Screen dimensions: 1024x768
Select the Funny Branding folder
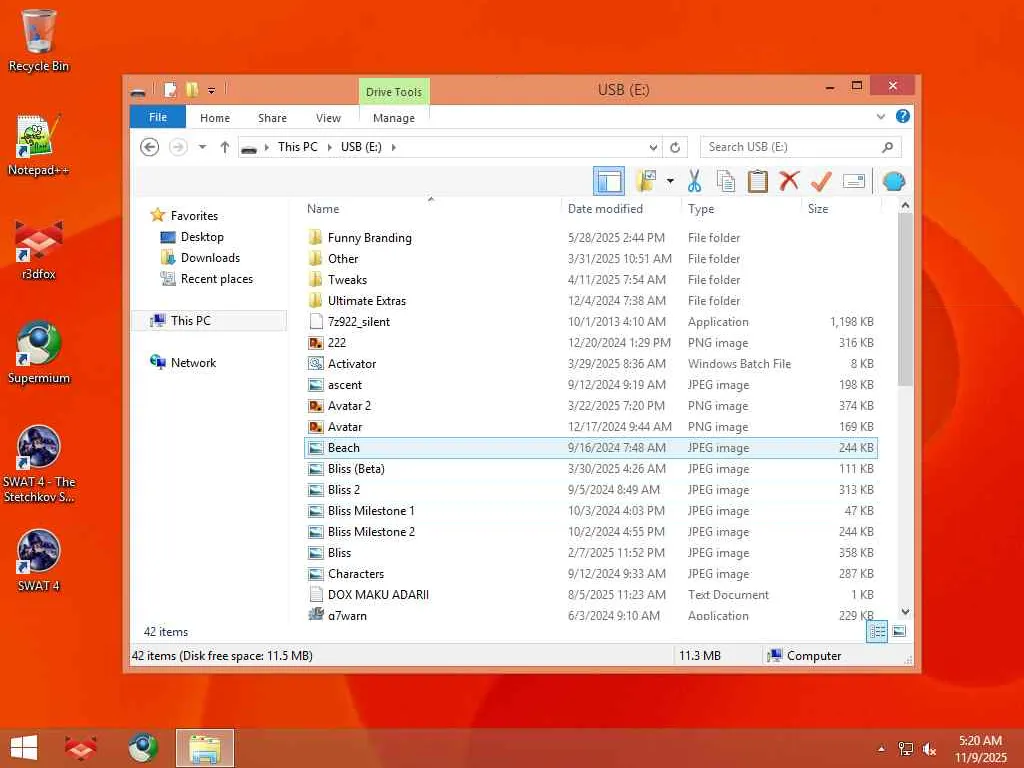tap(591, 238)
